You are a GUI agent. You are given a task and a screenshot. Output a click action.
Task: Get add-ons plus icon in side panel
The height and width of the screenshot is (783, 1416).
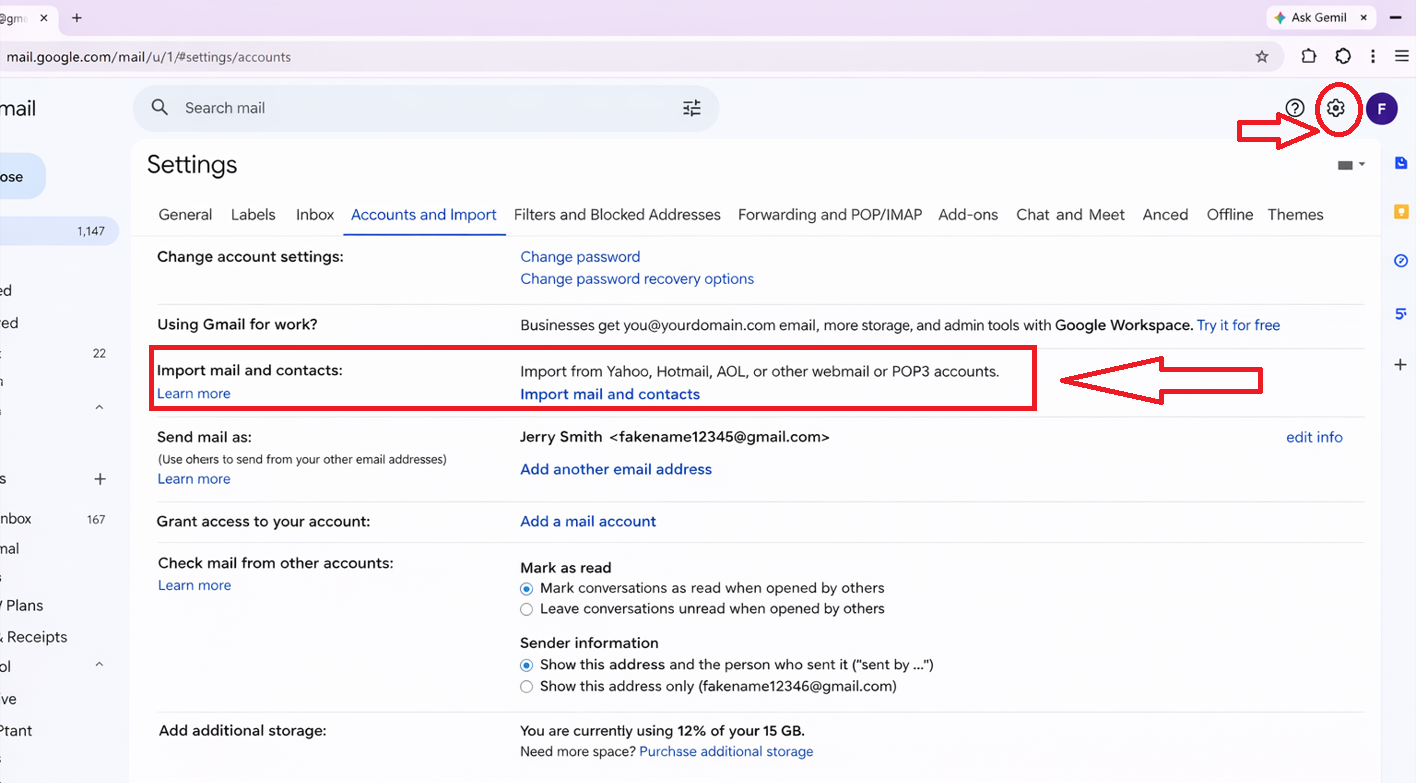pyautogui.click(x=1401, y=364)
